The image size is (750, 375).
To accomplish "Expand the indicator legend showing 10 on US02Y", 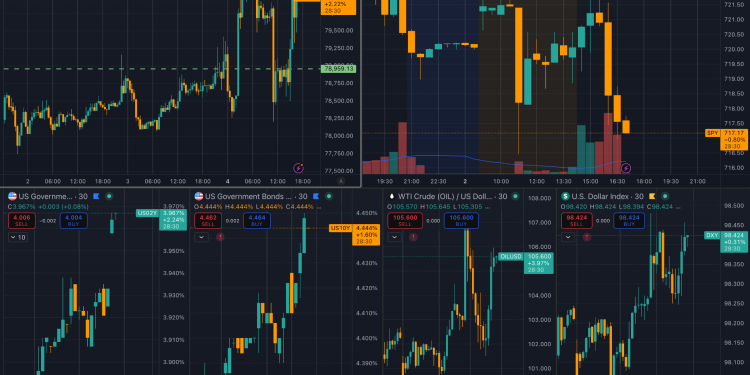I will [x=18, y=237].
